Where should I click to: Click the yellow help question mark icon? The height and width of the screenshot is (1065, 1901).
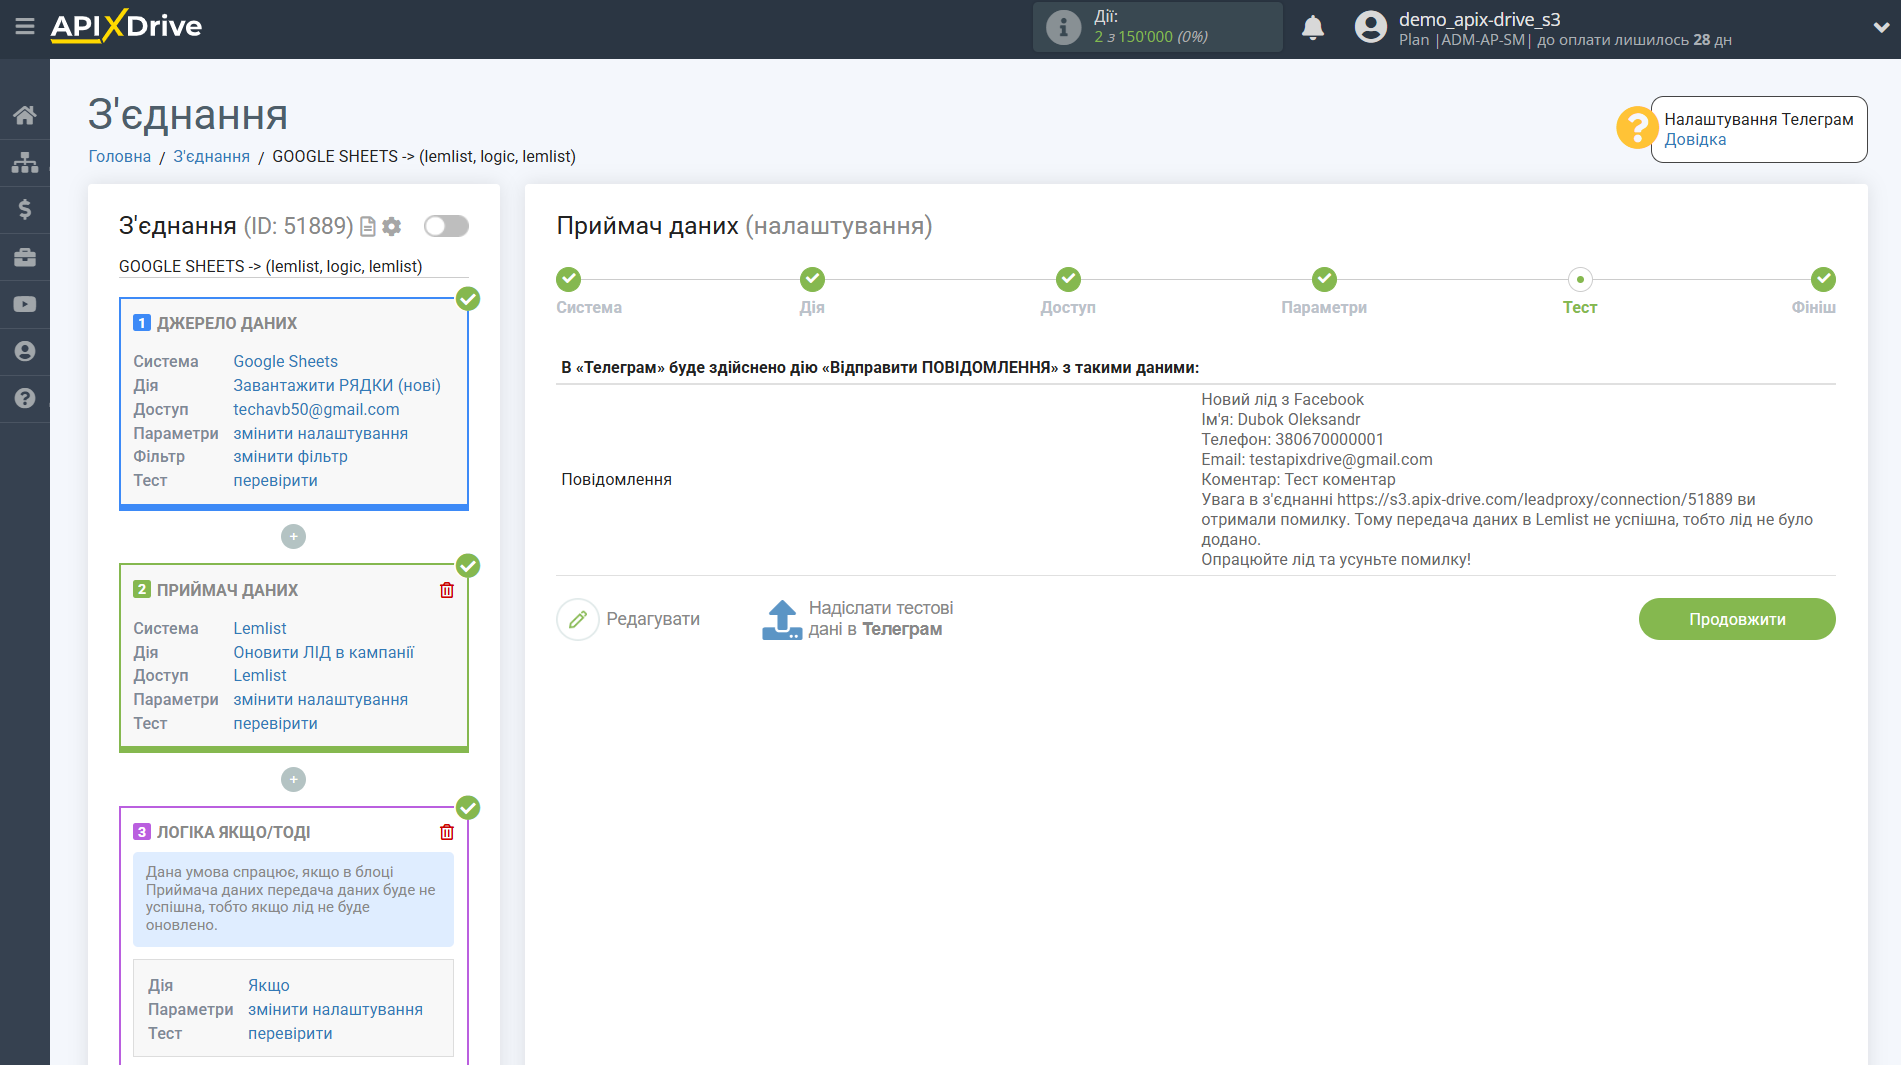[x=1637, y=128]
